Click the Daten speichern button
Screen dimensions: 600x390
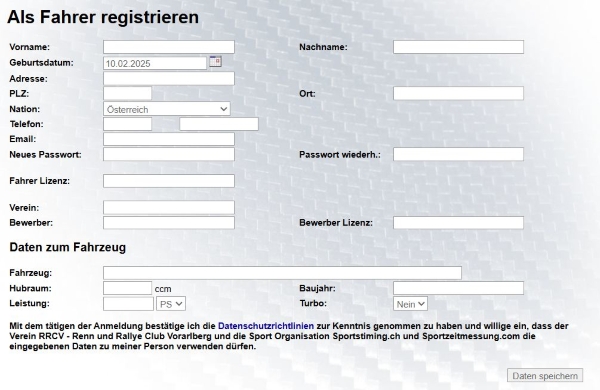(x=545, y=375)
